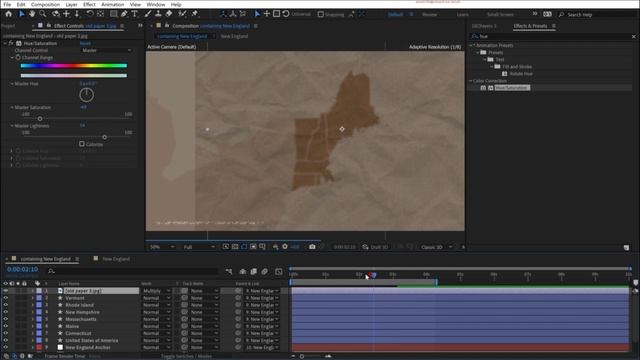
Task: Open the viewer magnification 50% dropdown
Action: [162, 247]
